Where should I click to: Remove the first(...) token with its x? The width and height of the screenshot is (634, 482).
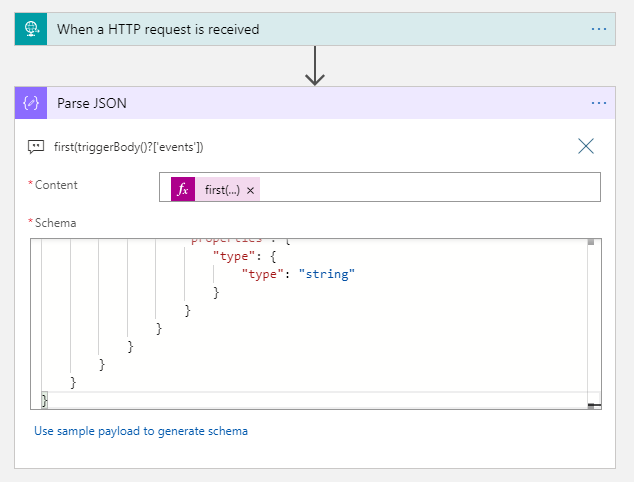[x=250, y=190]
